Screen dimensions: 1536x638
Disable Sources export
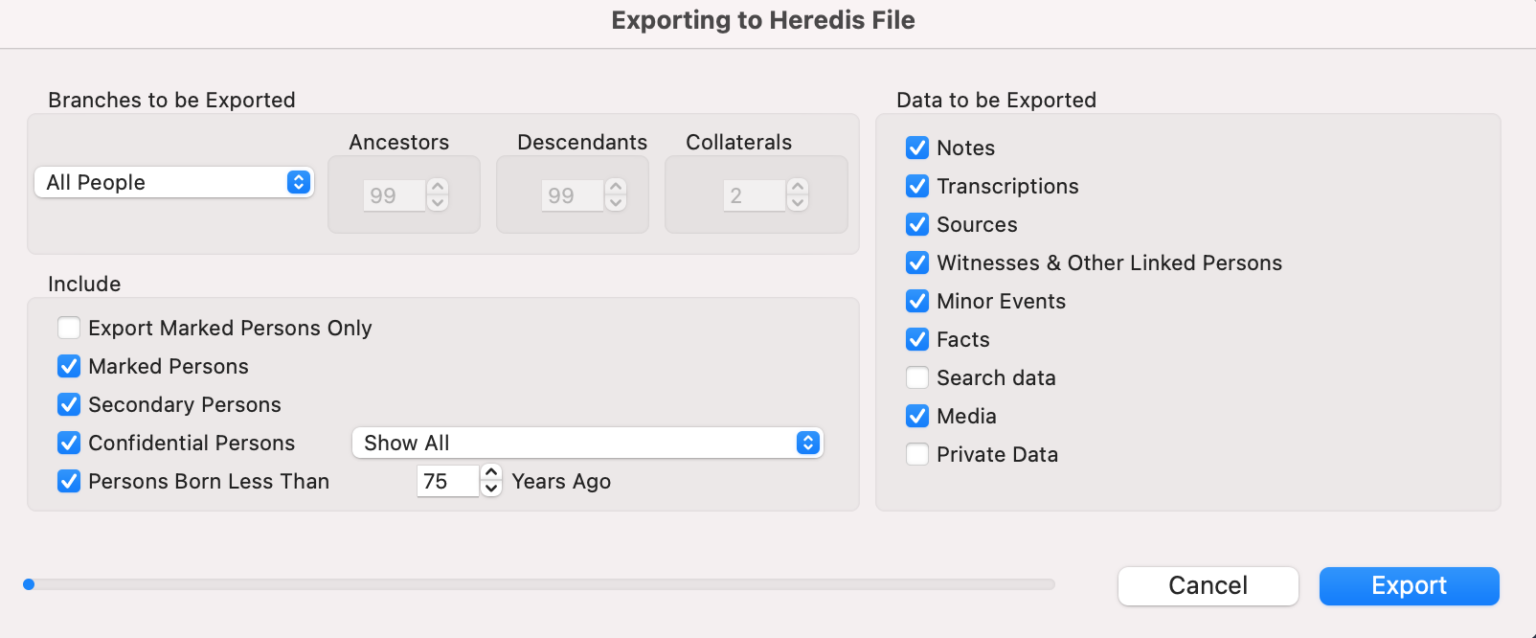click(917, 224)
